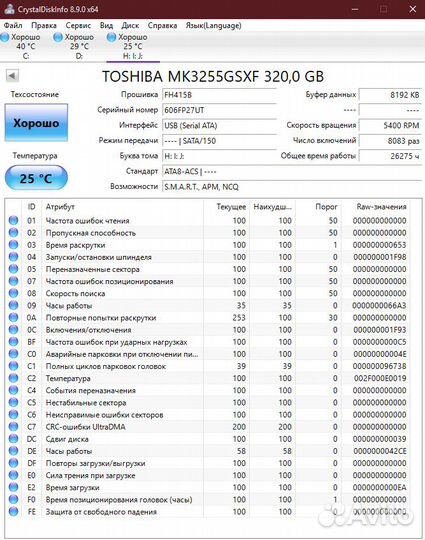Click the Интерфейс field USB (Serial ATA)
This screenshot has width=425, height=540.
tap(219, 125)
